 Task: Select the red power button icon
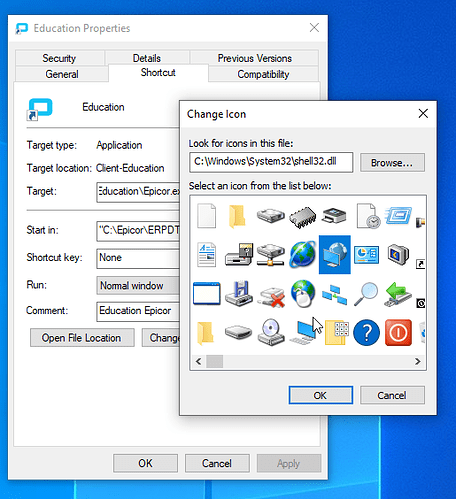[x=398, y=332]
